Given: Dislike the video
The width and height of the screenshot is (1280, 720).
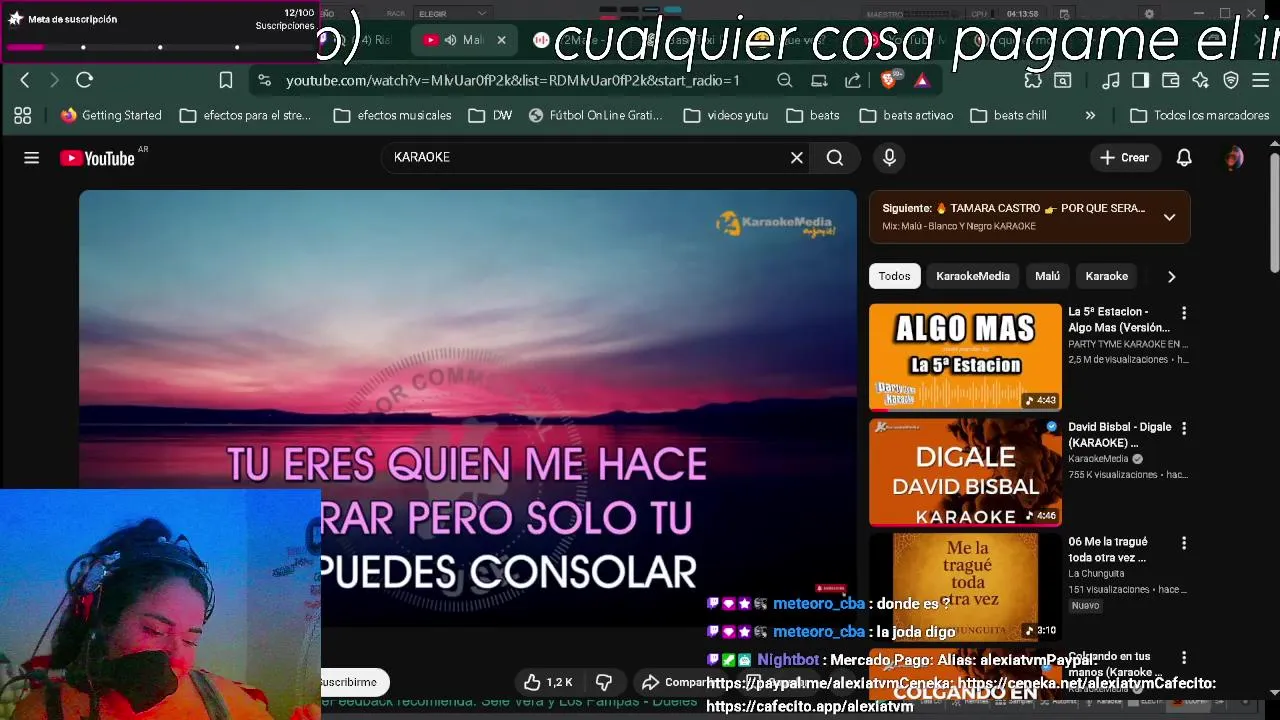Looking at the screenshot, I should click(x=604, y=682).
